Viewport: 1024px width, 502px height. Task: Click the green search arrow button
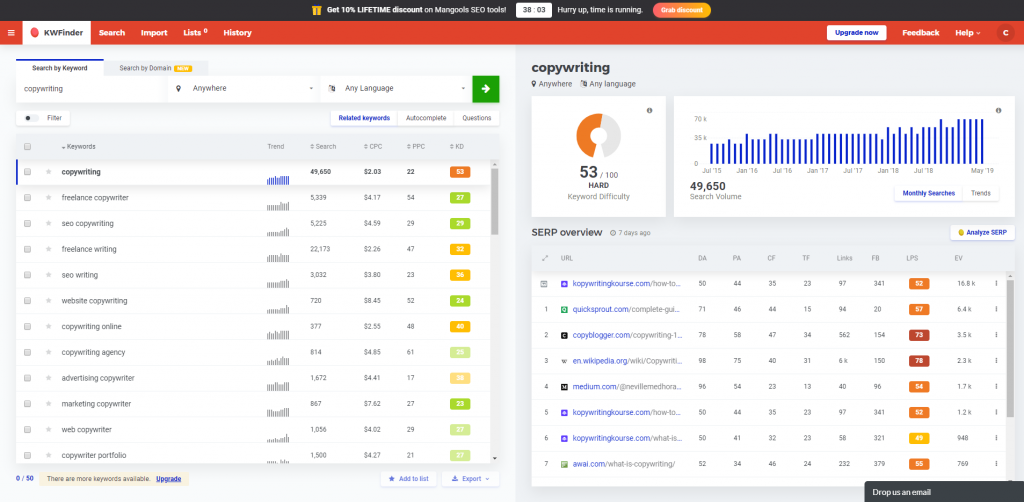486,88
